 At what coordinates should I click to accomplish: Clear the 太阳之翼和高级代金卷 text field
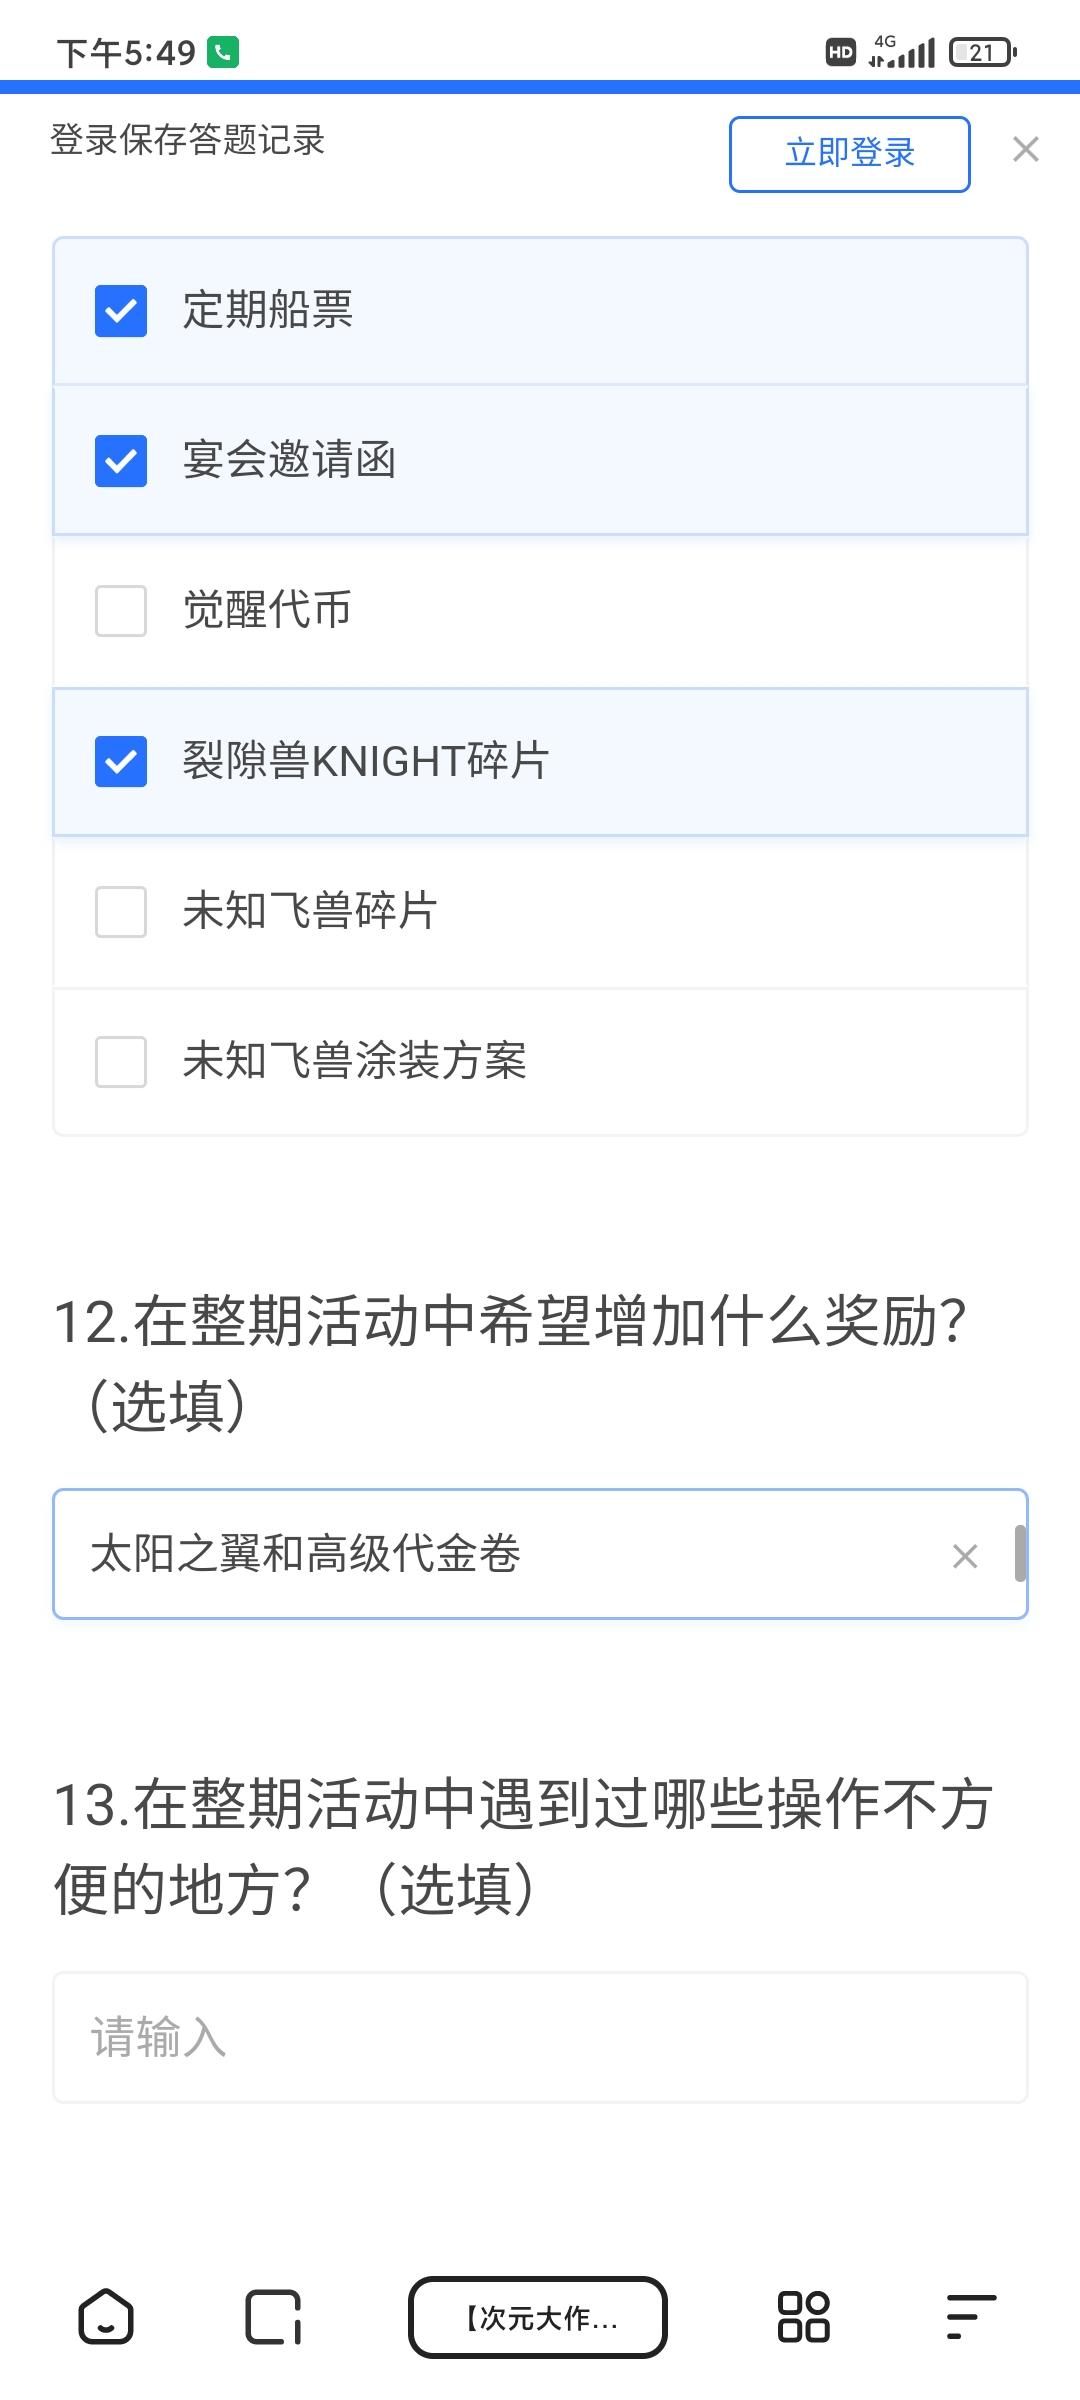965,1556
